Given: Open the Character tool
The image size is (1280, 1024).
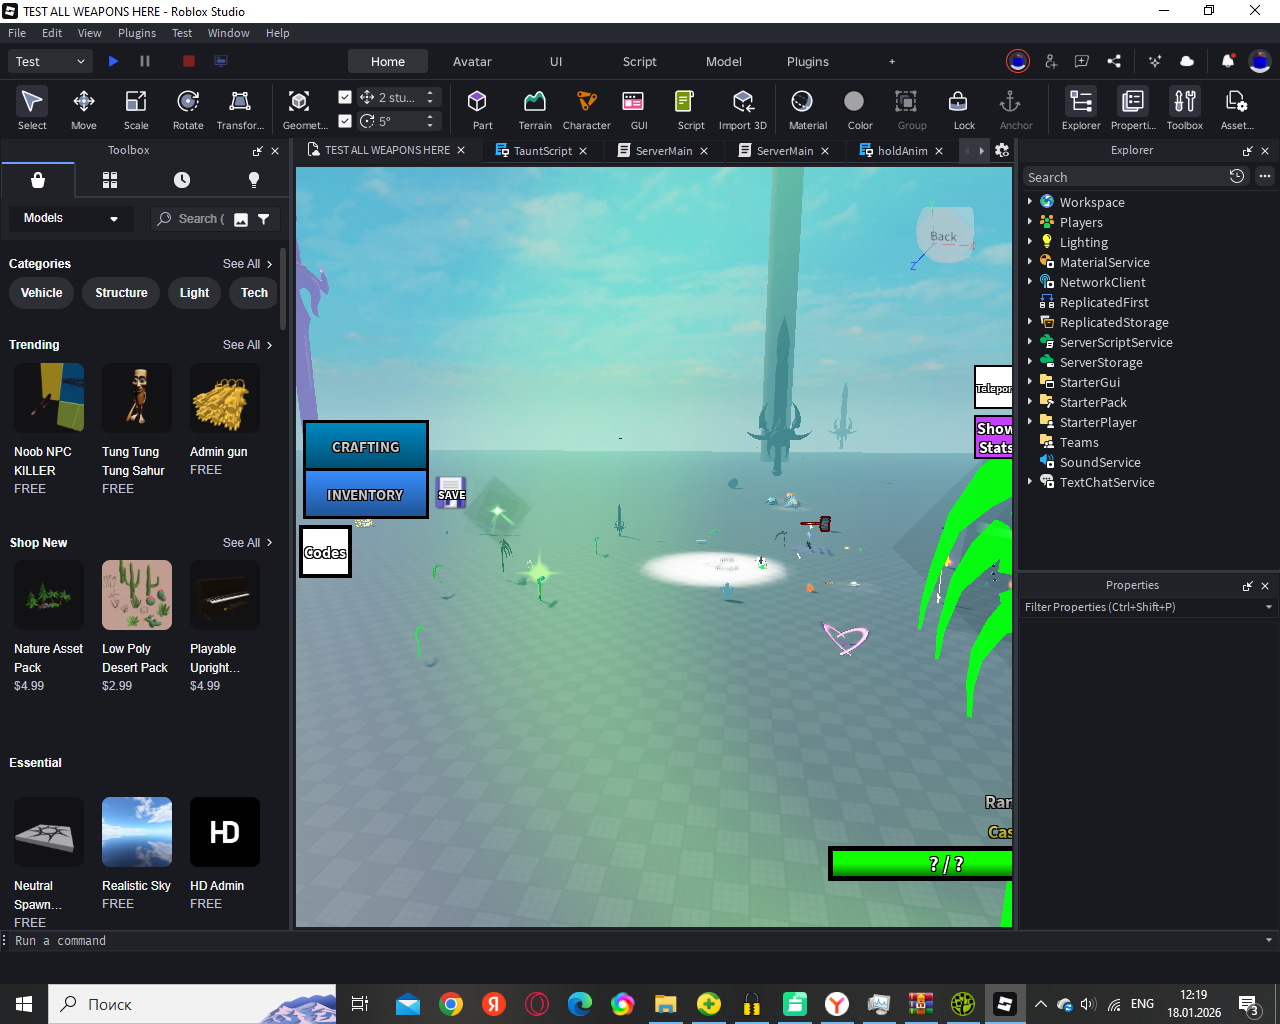Looking at the screenshot, I should (x=587, y=109).
